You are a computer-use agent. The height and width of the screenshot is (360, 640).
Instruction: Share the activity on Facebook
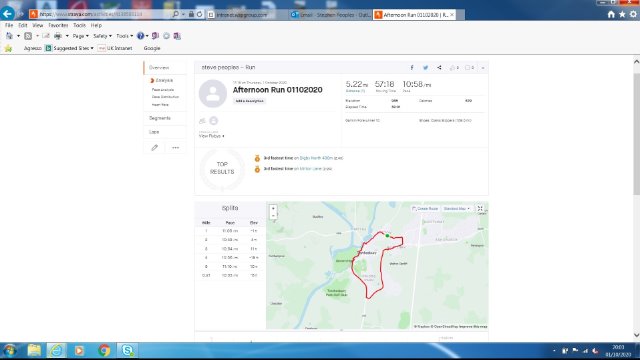(x=412, y=68)
